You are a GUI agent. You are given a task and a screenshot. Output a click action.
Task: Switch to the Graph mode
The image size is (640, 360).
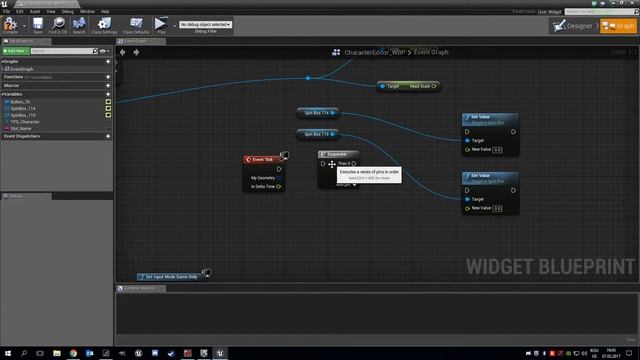click(x=618, y=26)
